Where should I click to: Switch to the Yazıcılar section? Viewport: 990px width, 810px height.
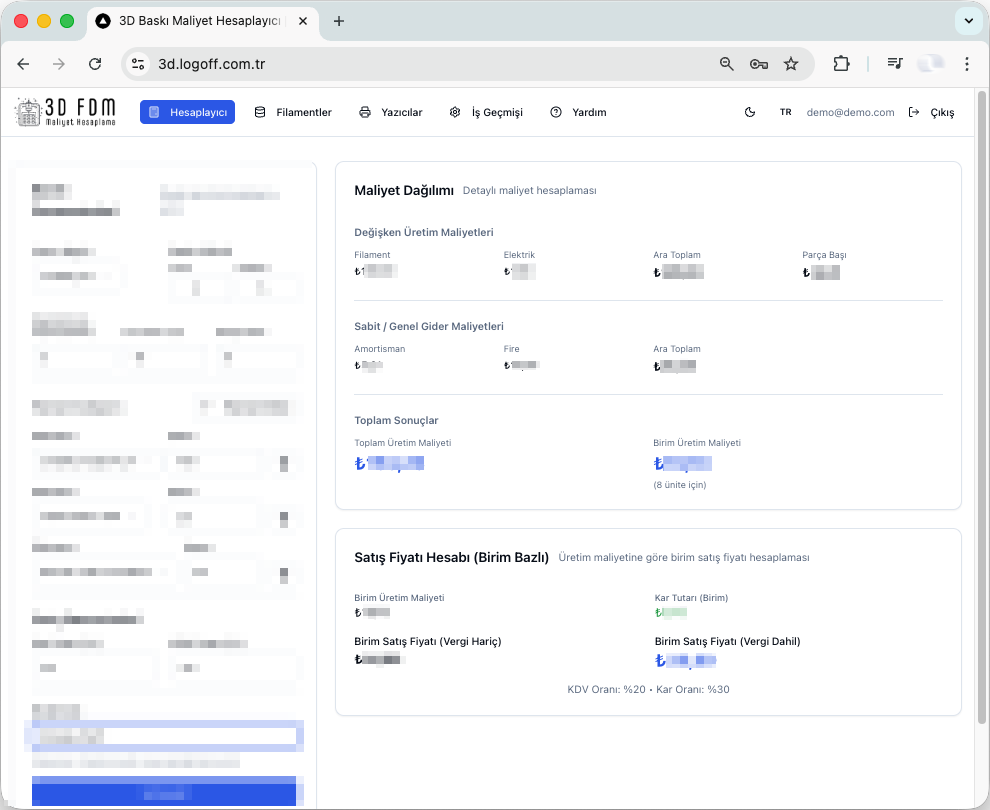pyautogui.click(x=391, y=112)
